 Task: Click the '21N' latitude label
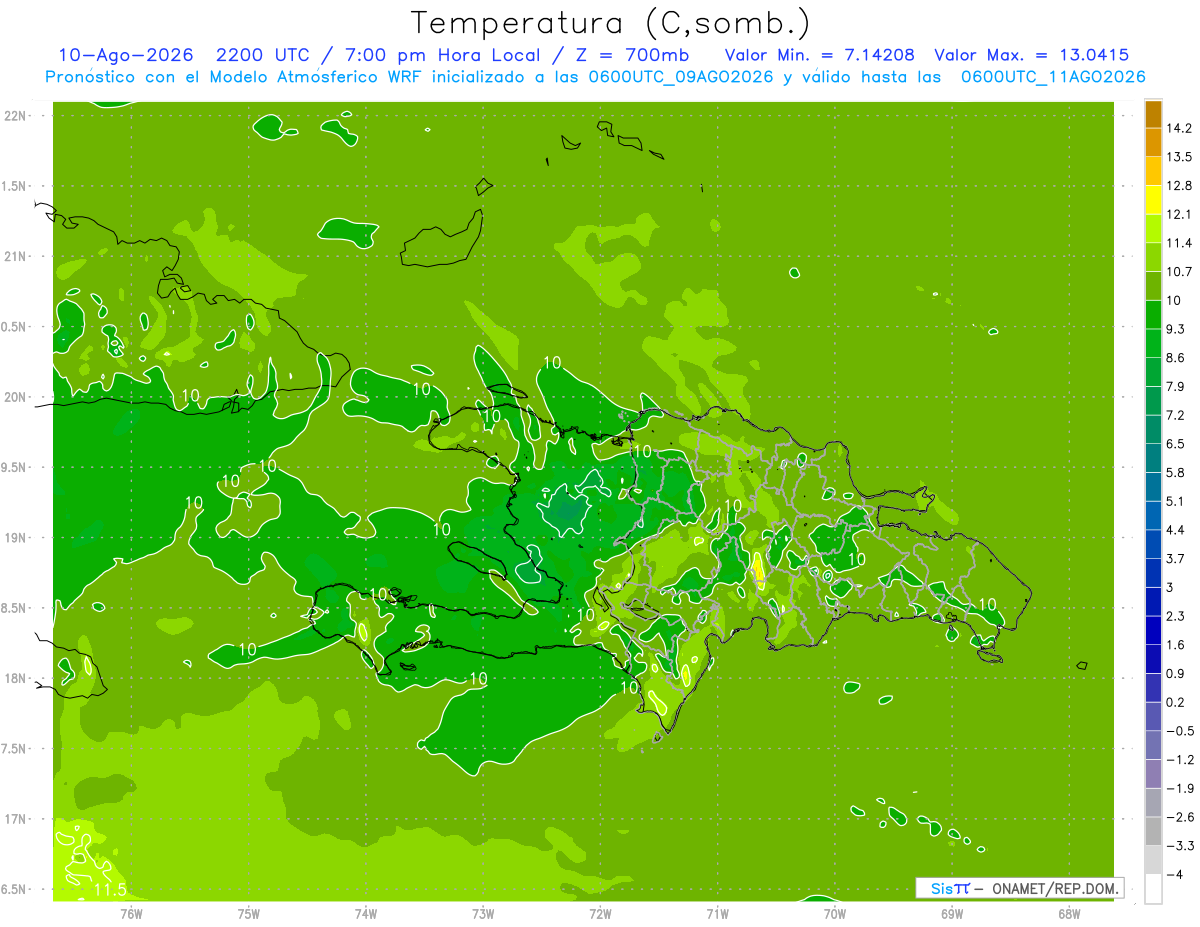click(x=15, y=256)
